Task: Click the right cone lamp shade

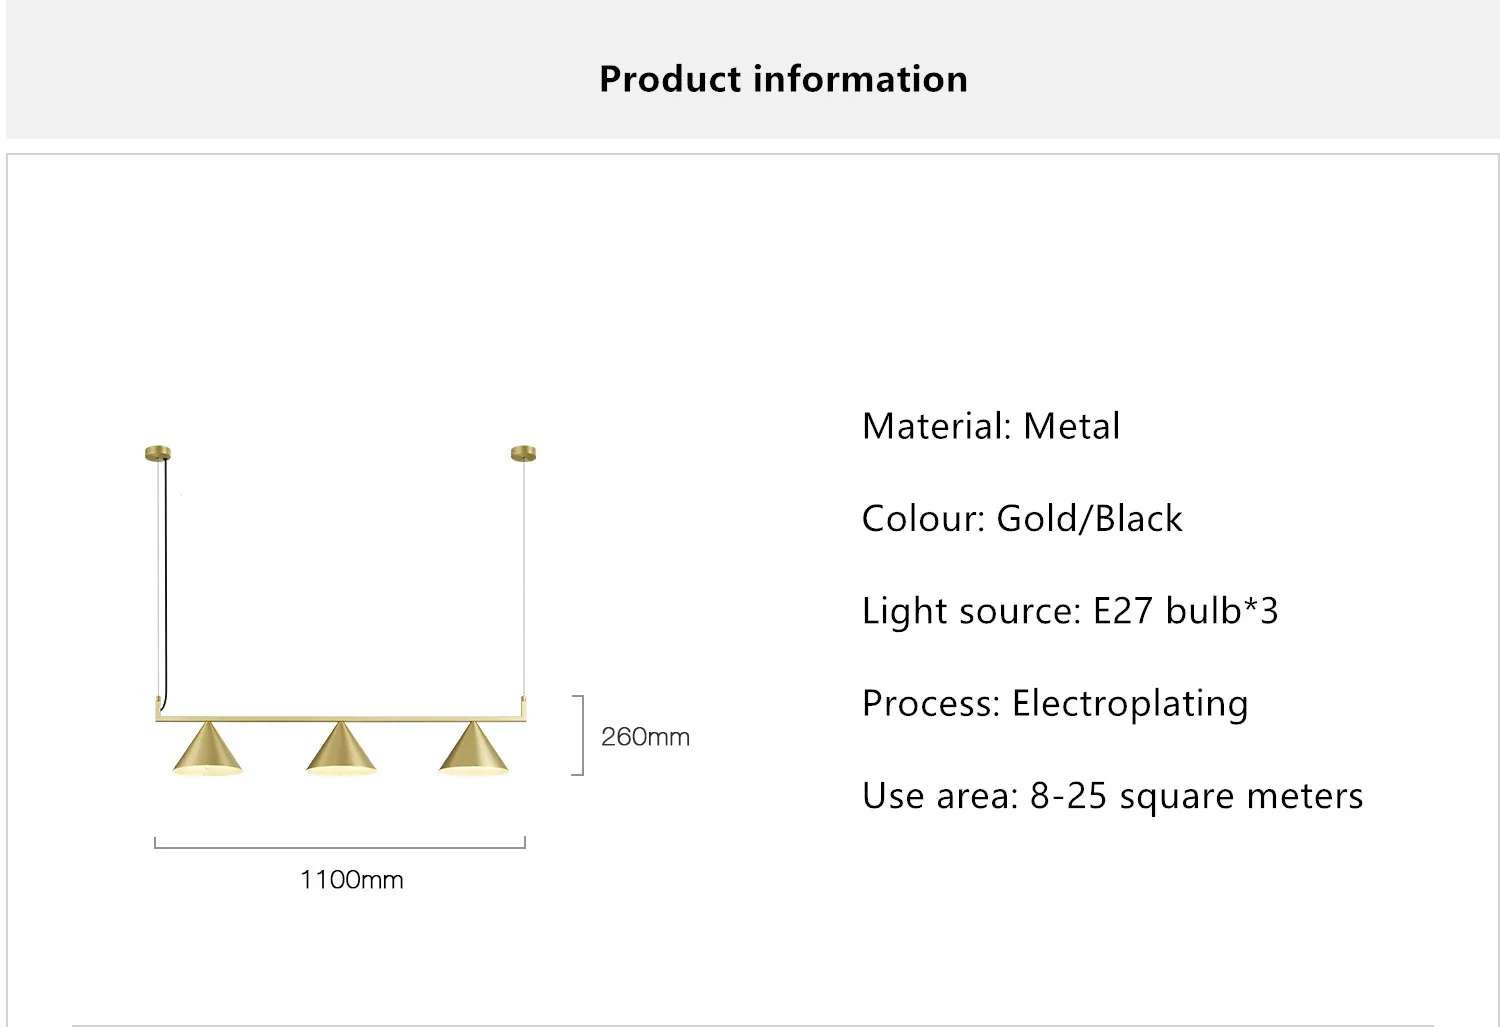Action: pos(474,748)
